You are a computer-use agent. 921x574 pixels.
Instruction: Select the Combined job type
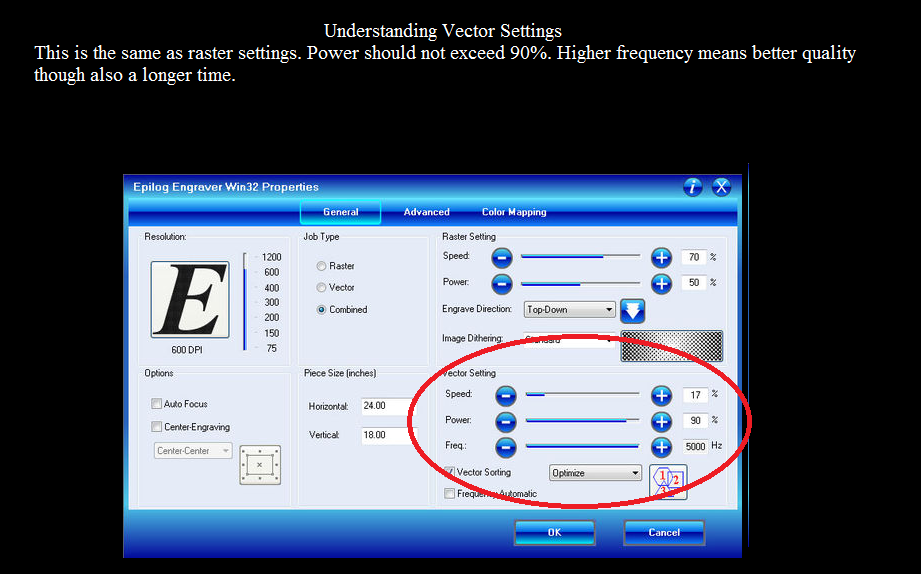321,310
